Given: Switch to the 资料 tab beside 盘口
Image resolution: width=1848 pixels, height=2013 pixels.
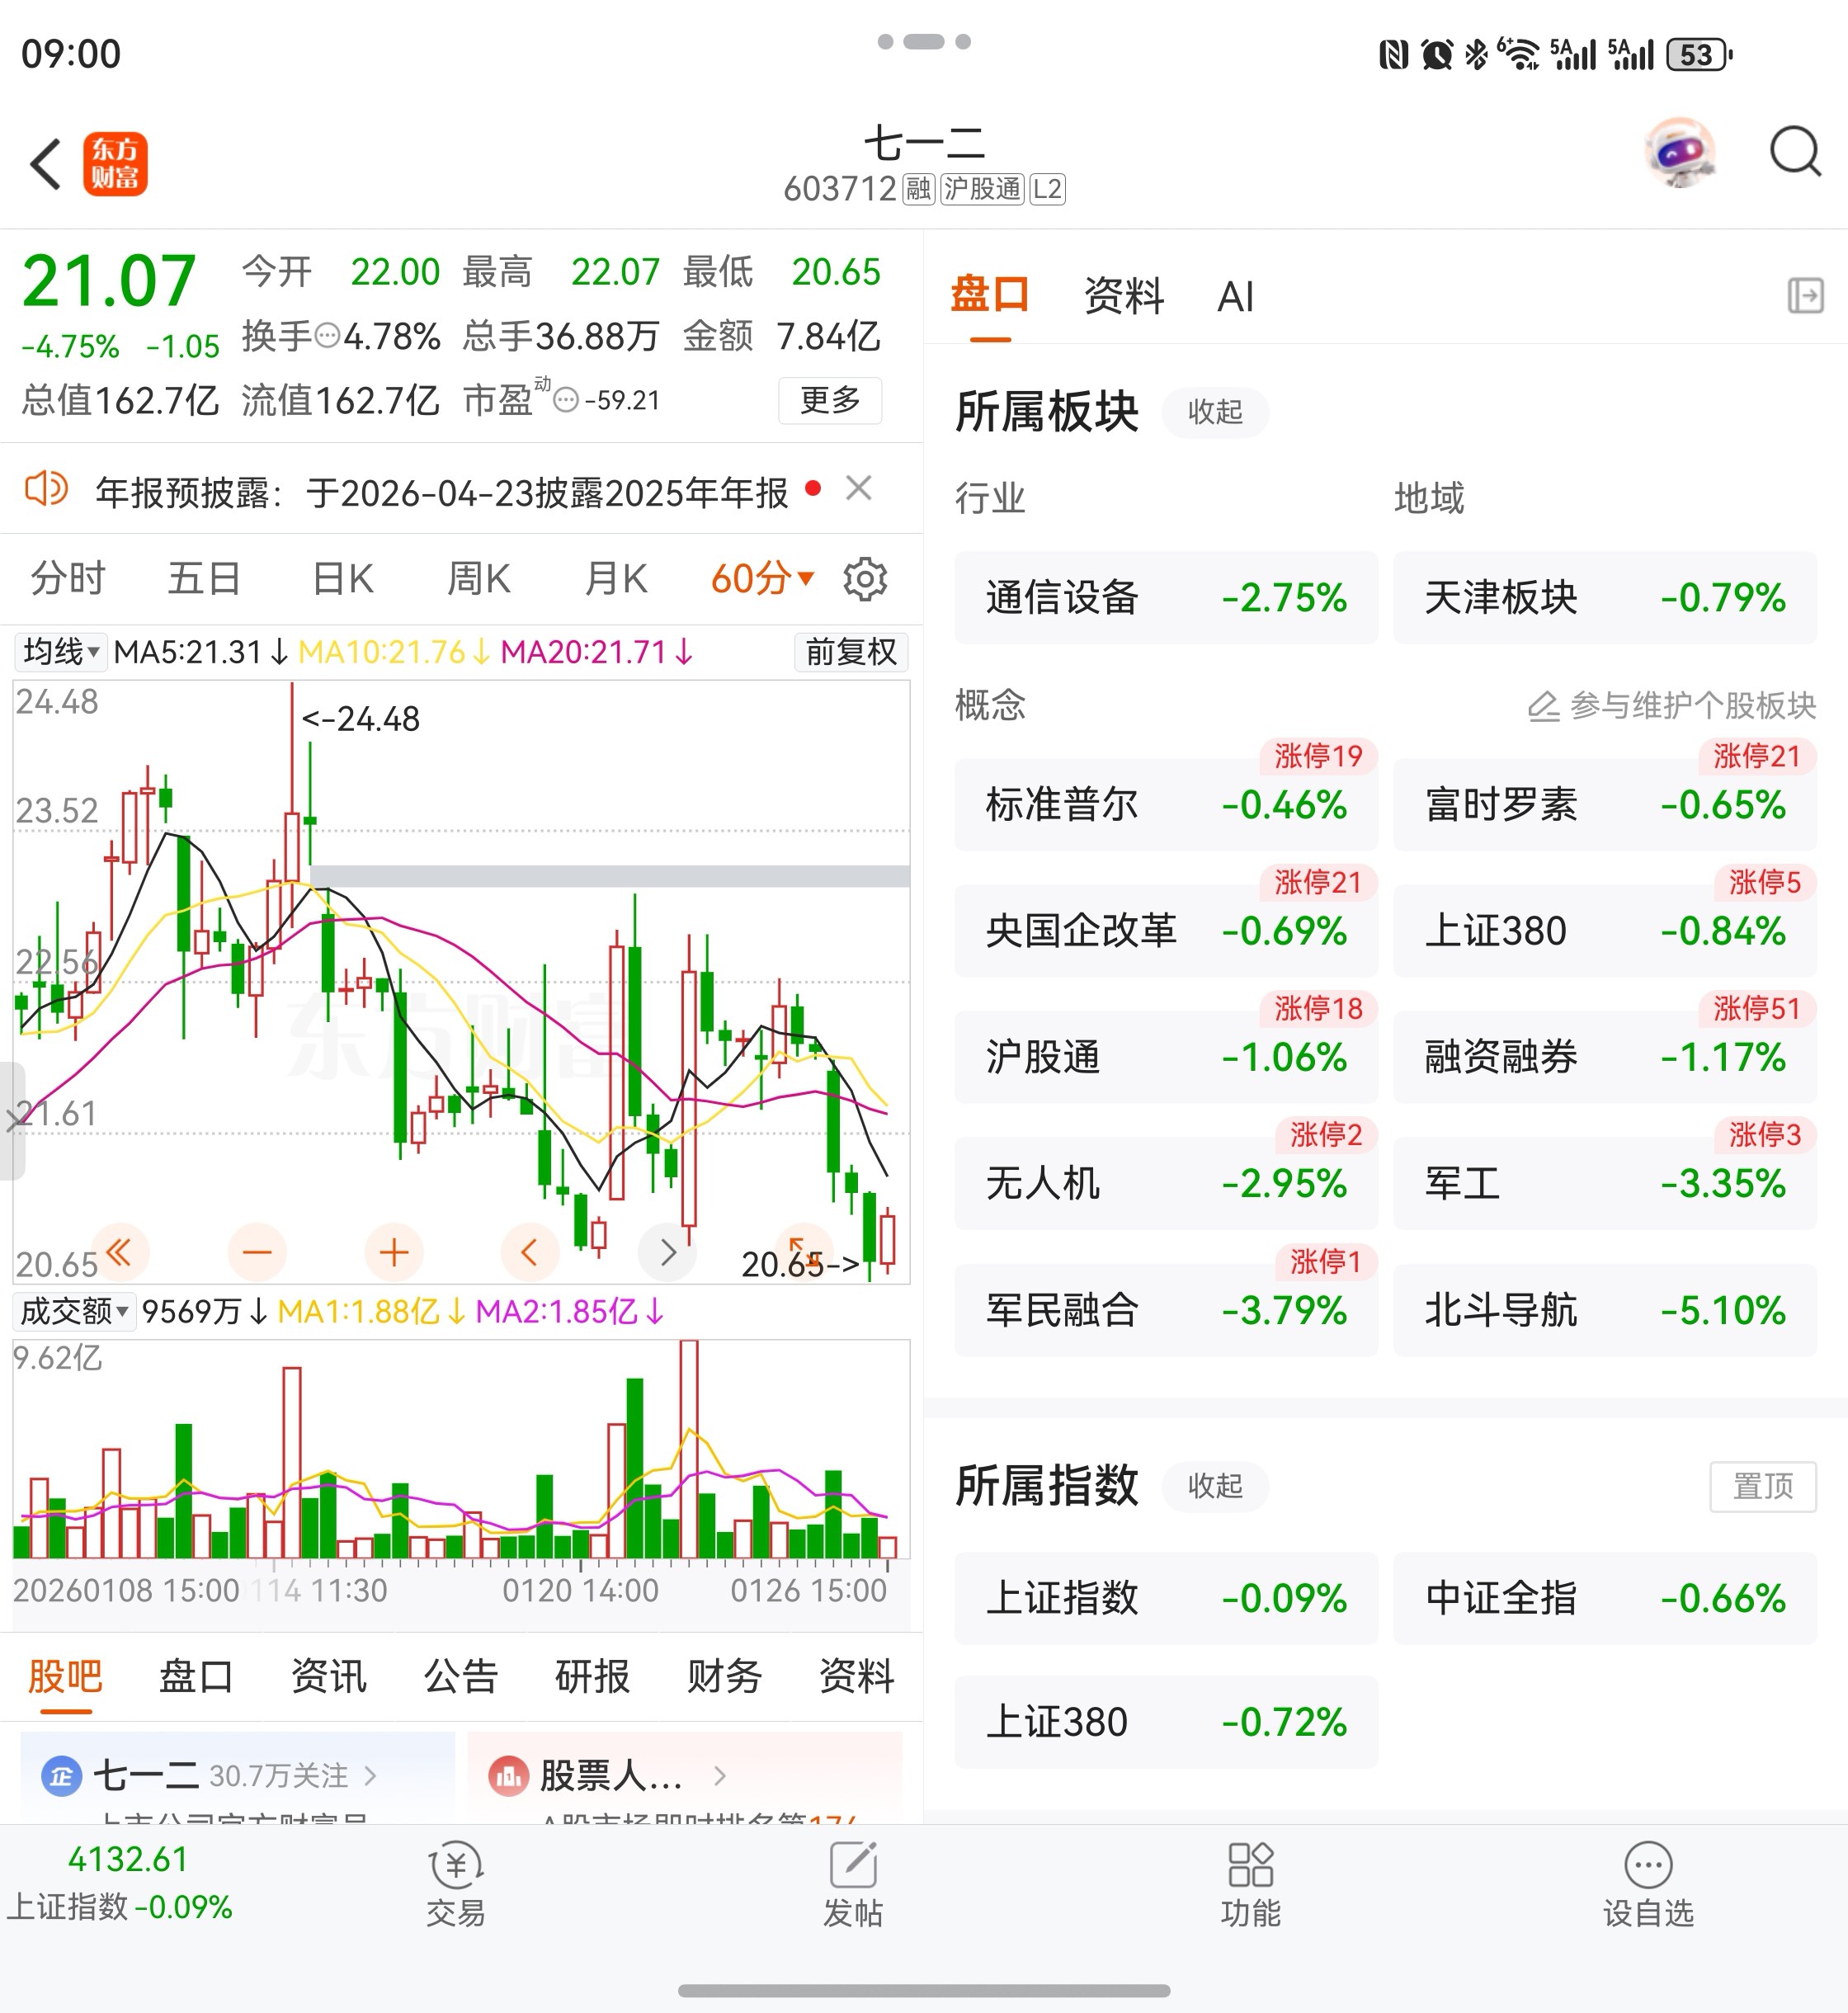Looking at the screenshot, I should click(x=1124, y=296).
